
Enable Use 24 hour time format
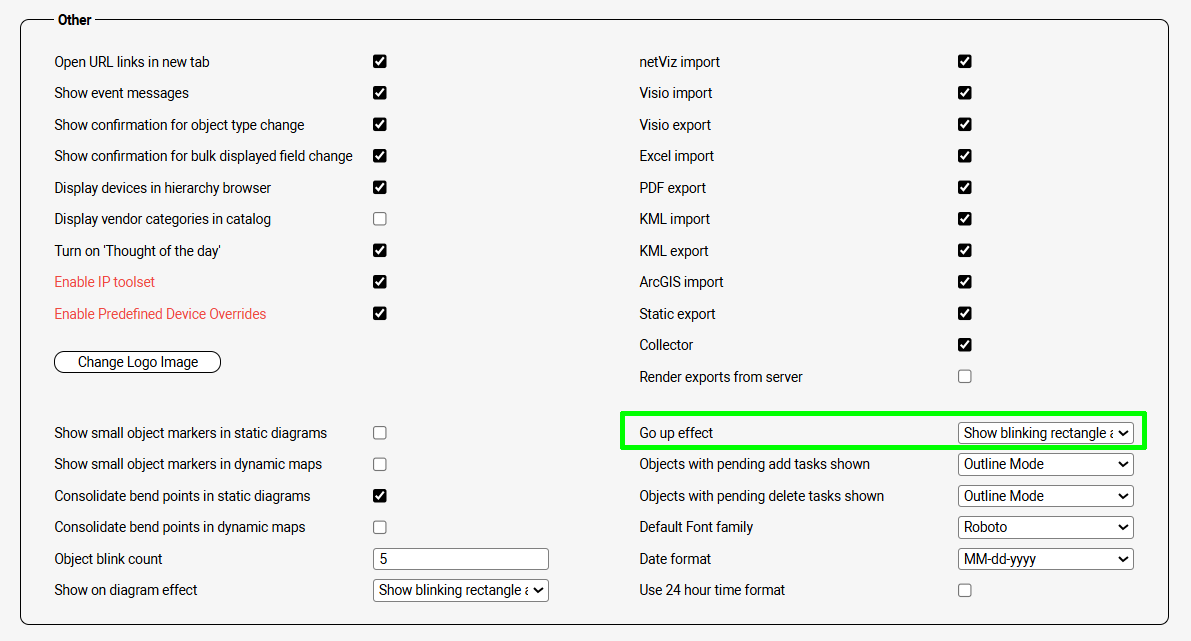click(965, 590)
